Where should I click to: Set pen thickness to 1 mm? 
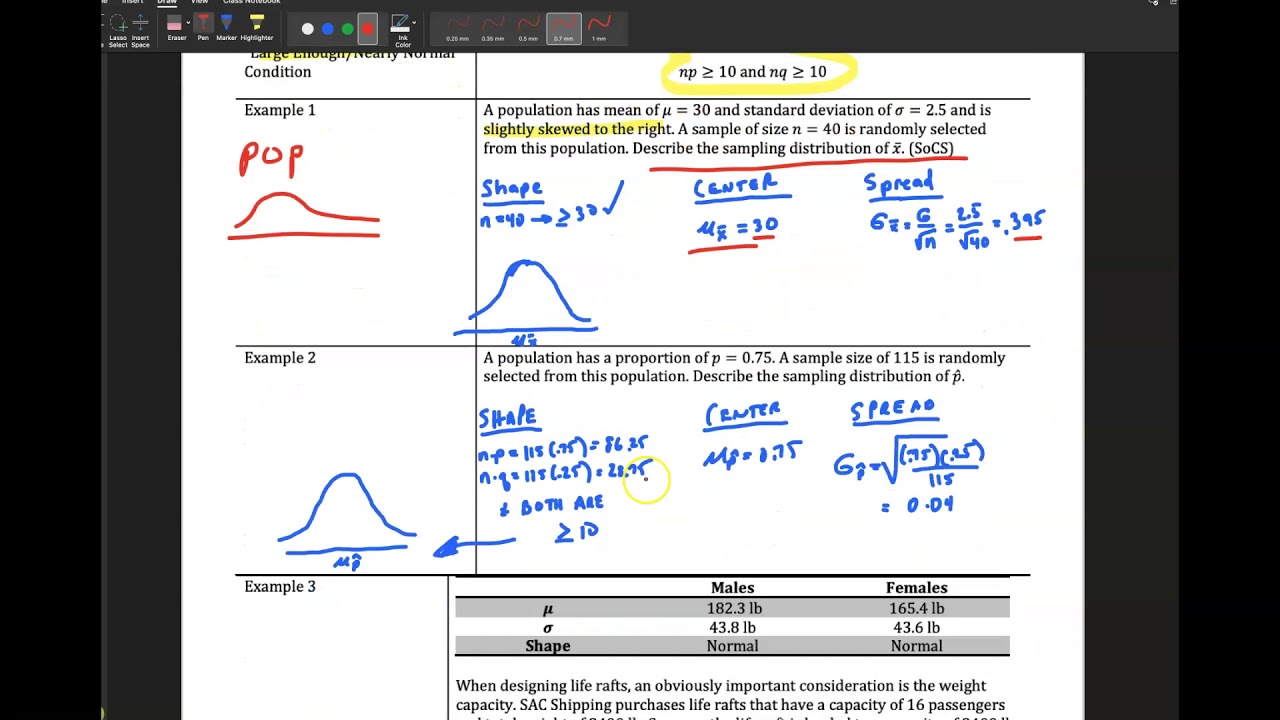pos(599,28)
